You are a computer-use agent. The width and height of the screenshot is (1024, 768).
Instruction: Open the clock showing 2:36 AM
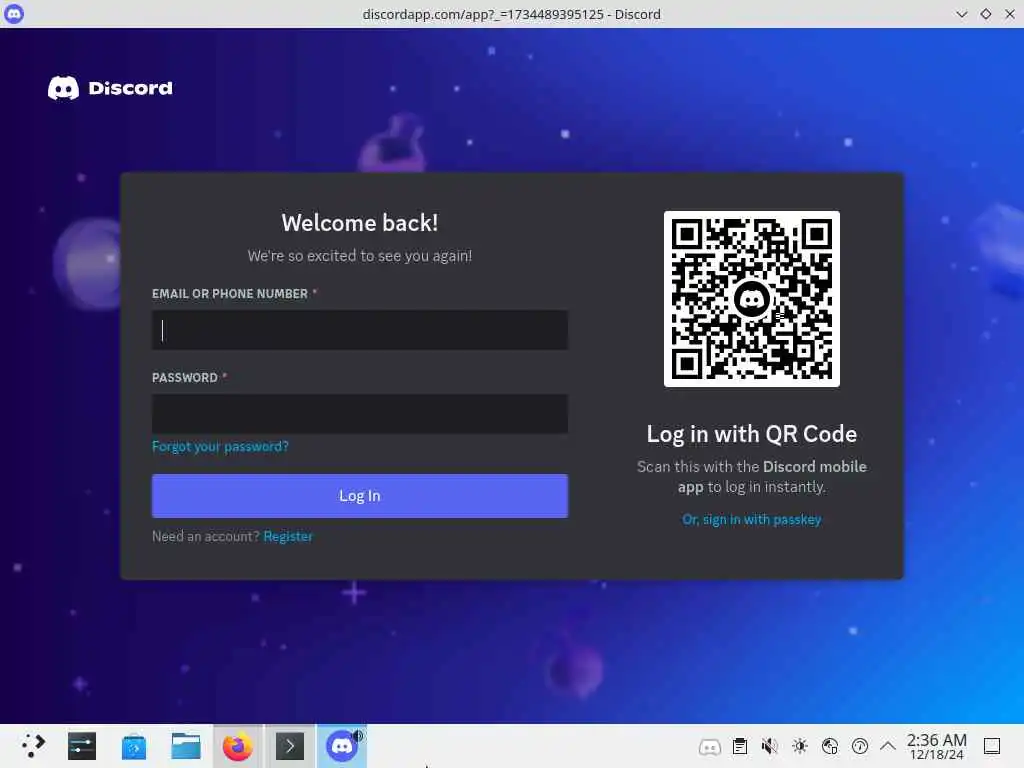(936, 746)
